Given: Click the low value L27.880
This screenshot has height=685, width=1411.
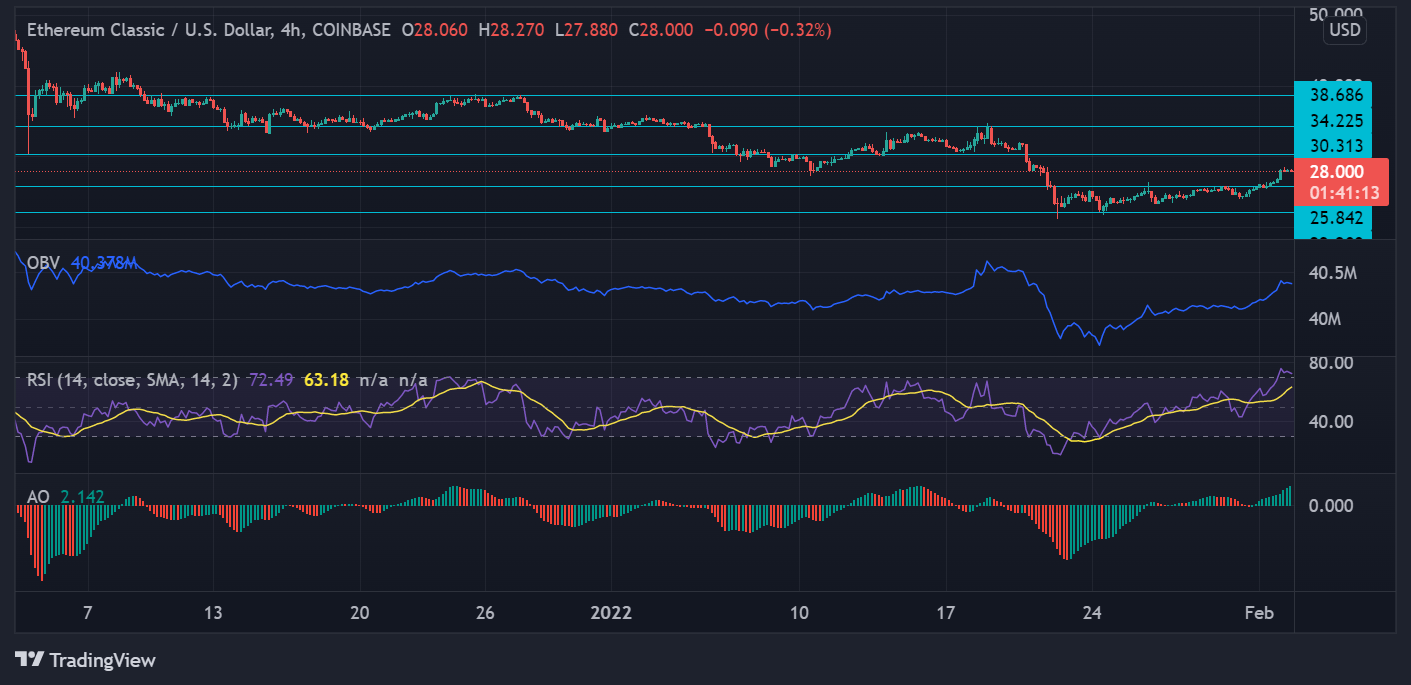Looking at the screenshot, I should pyautogui.click(x=586, y=30).
